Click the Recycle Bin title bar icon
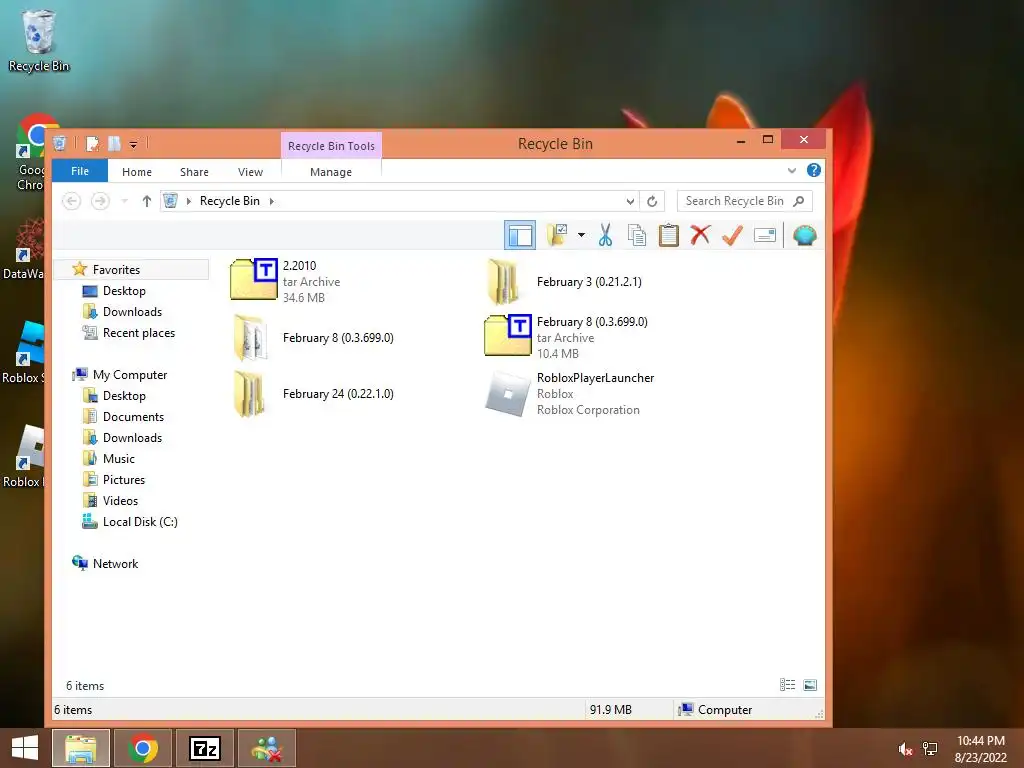Image resolution: width=1024 pixels, height=768 pixels. click(59, 143)
